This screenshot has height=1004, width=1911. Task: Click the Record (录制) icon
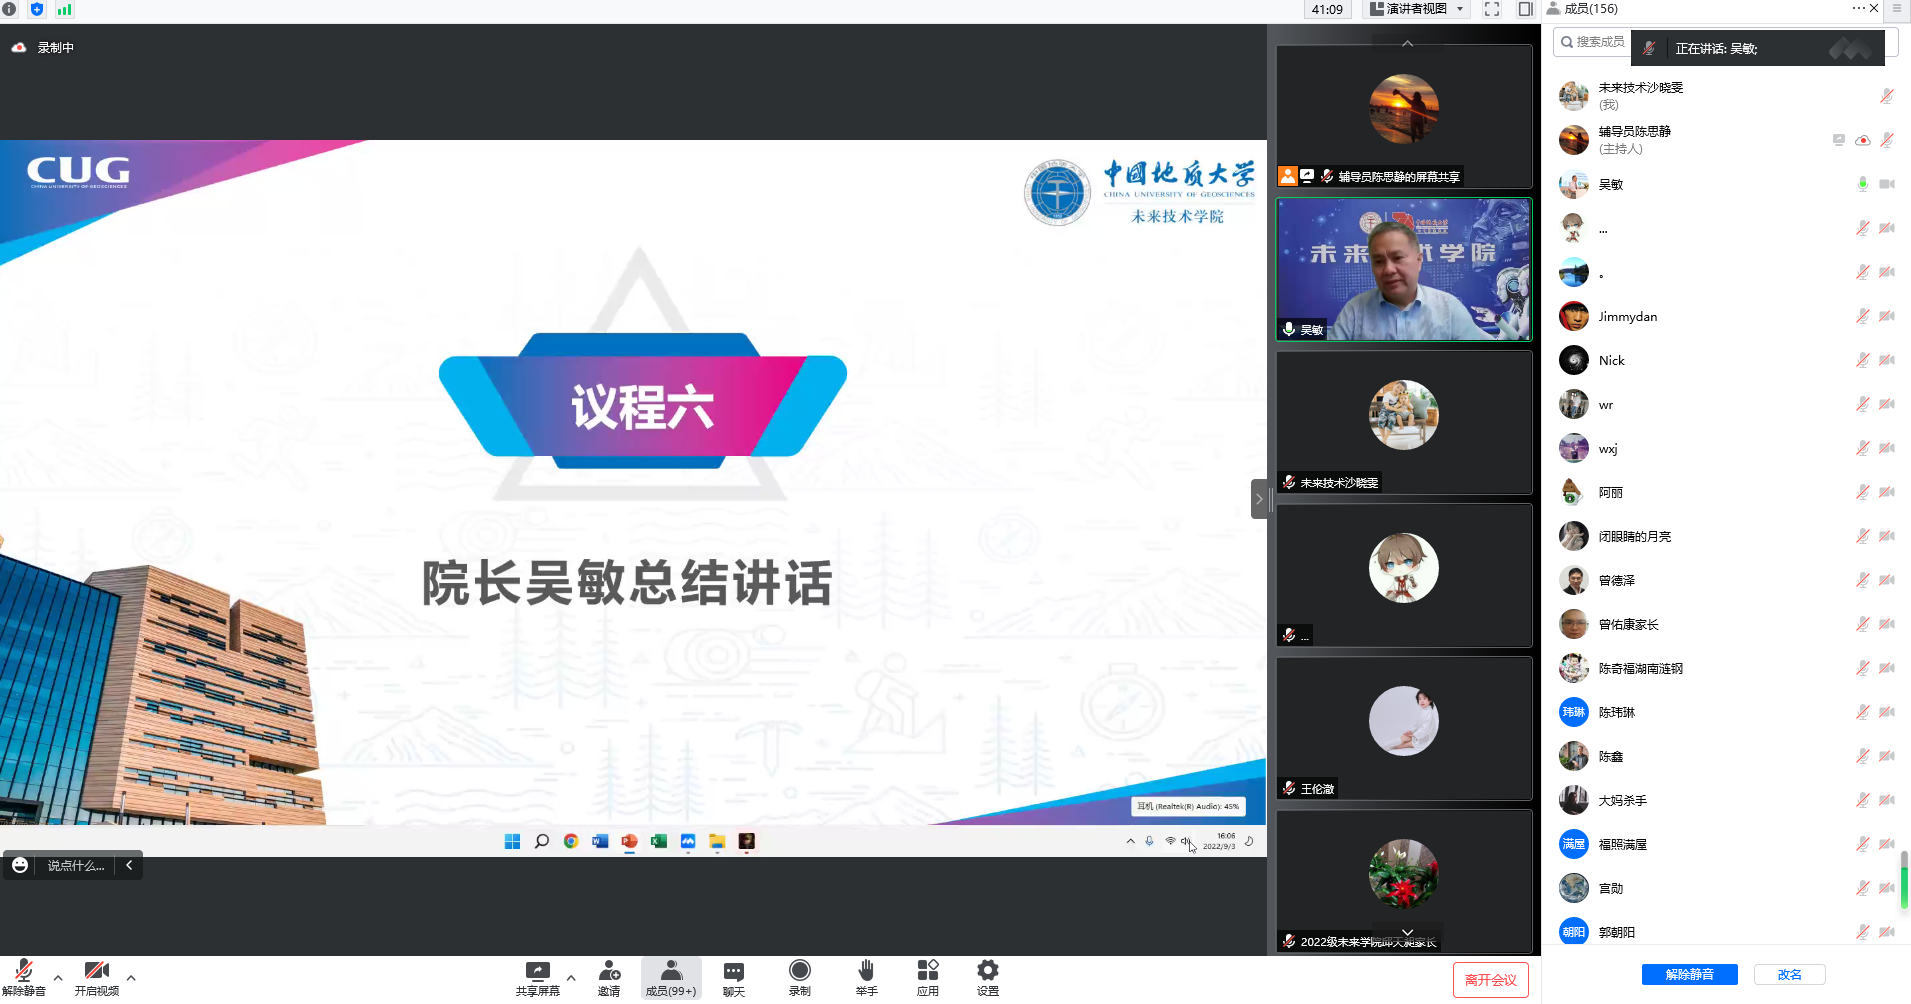(x=799, y=977)
